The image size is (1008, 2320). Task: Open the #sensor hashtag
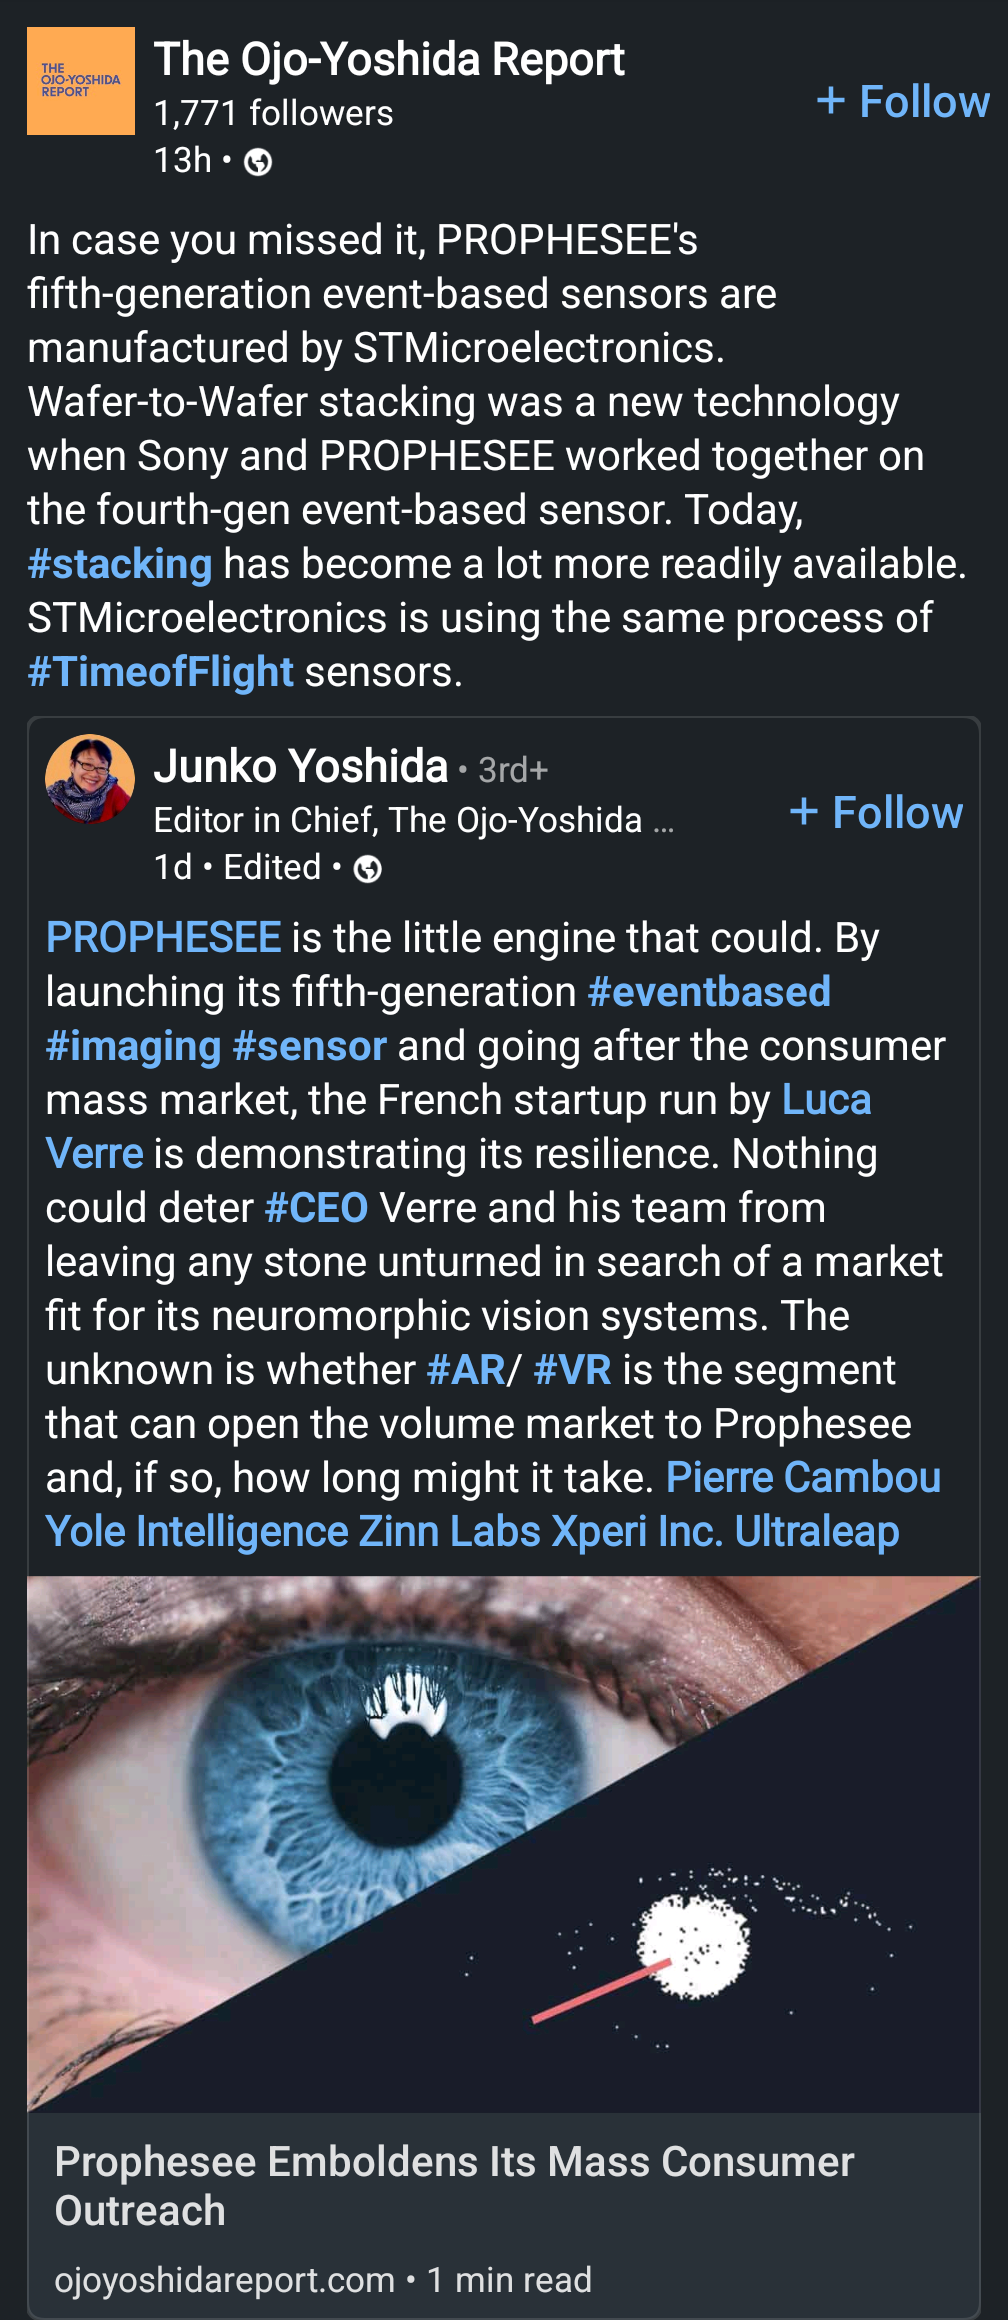(x=309, y=1046)
